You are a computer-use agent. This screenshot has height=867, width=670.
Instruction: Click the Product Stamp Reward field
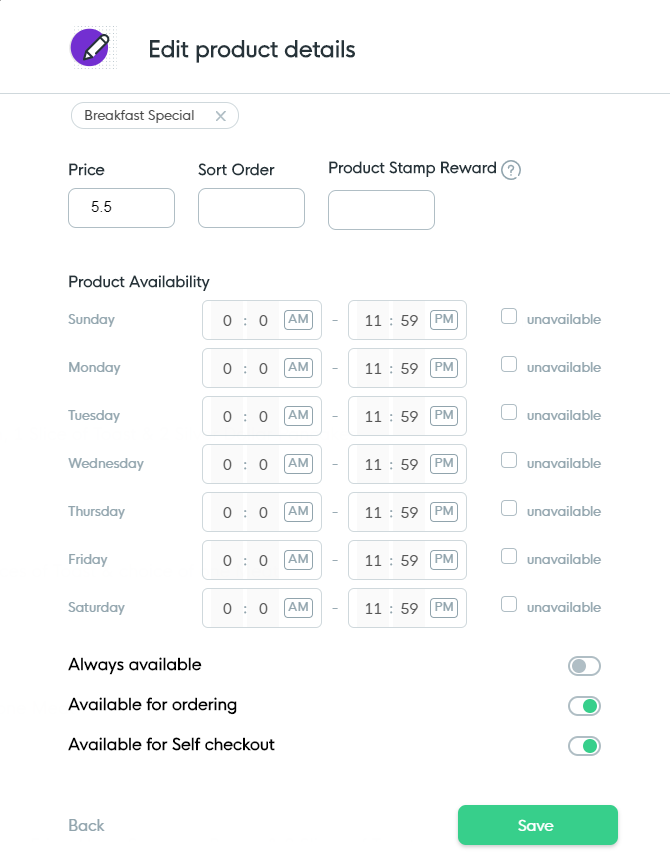click(x=381, y=210)
